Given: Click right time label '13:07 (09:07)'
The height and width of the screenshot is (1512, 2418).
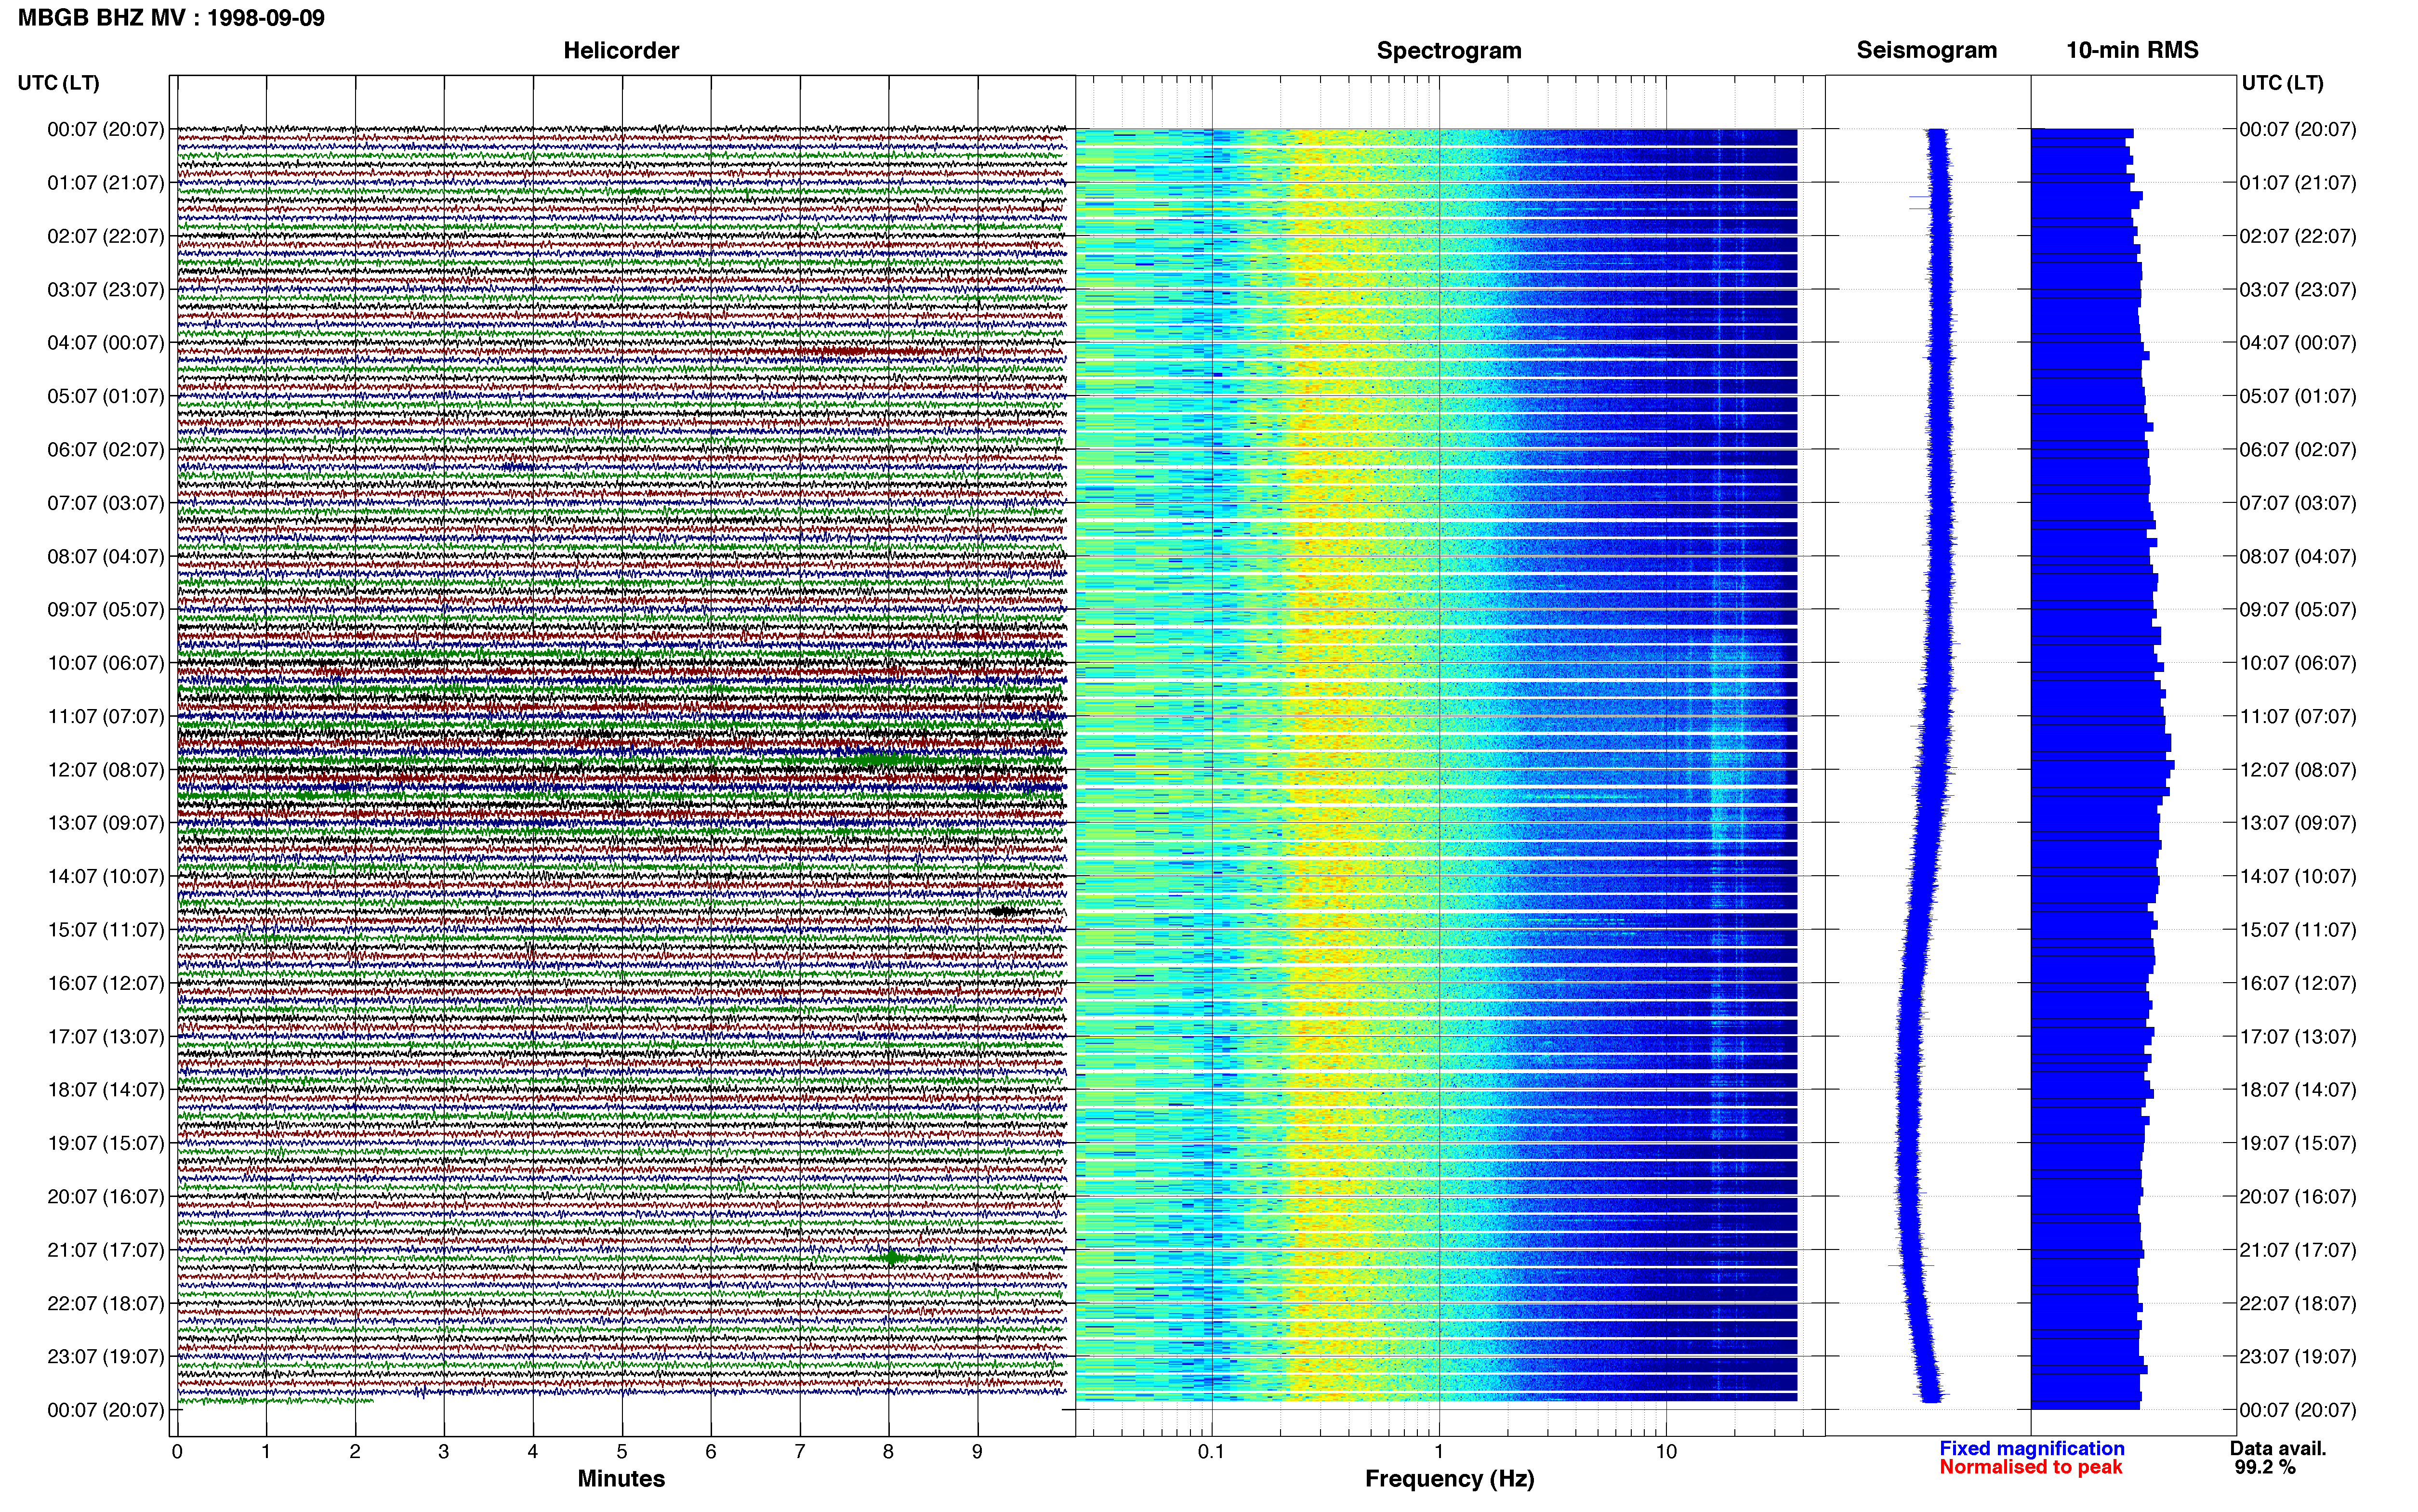Looking at the screenshot, I should click(2298, 823).
